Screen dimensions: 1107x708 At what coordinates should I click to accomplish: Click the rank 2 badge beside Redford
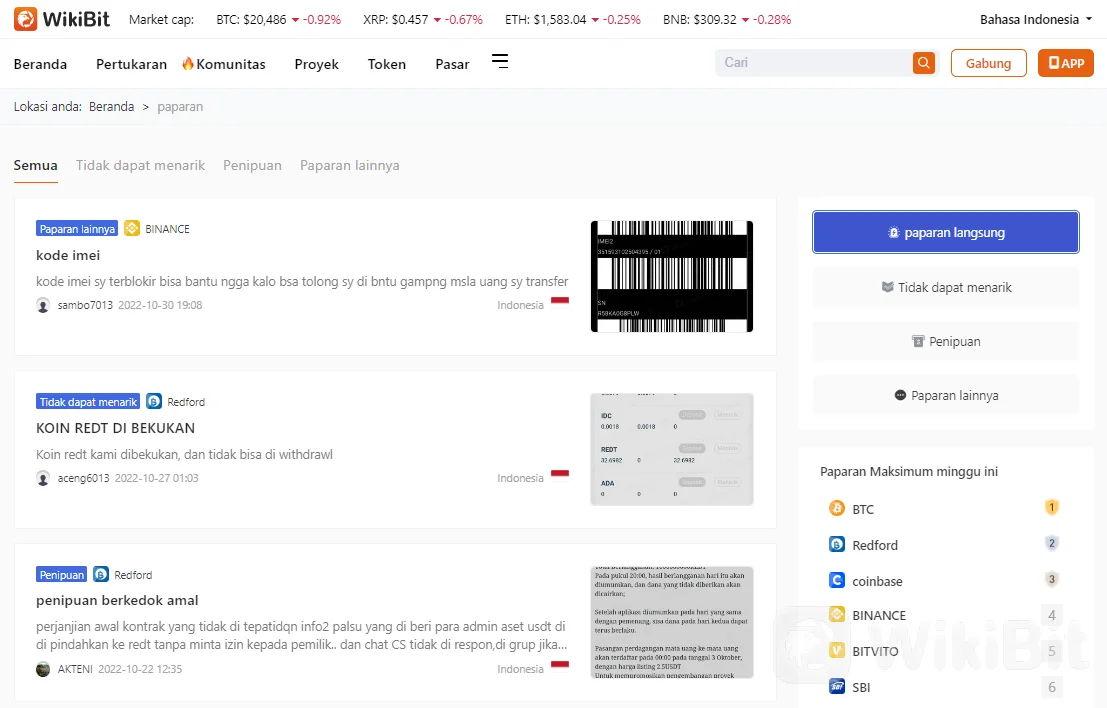(1051, 544)
